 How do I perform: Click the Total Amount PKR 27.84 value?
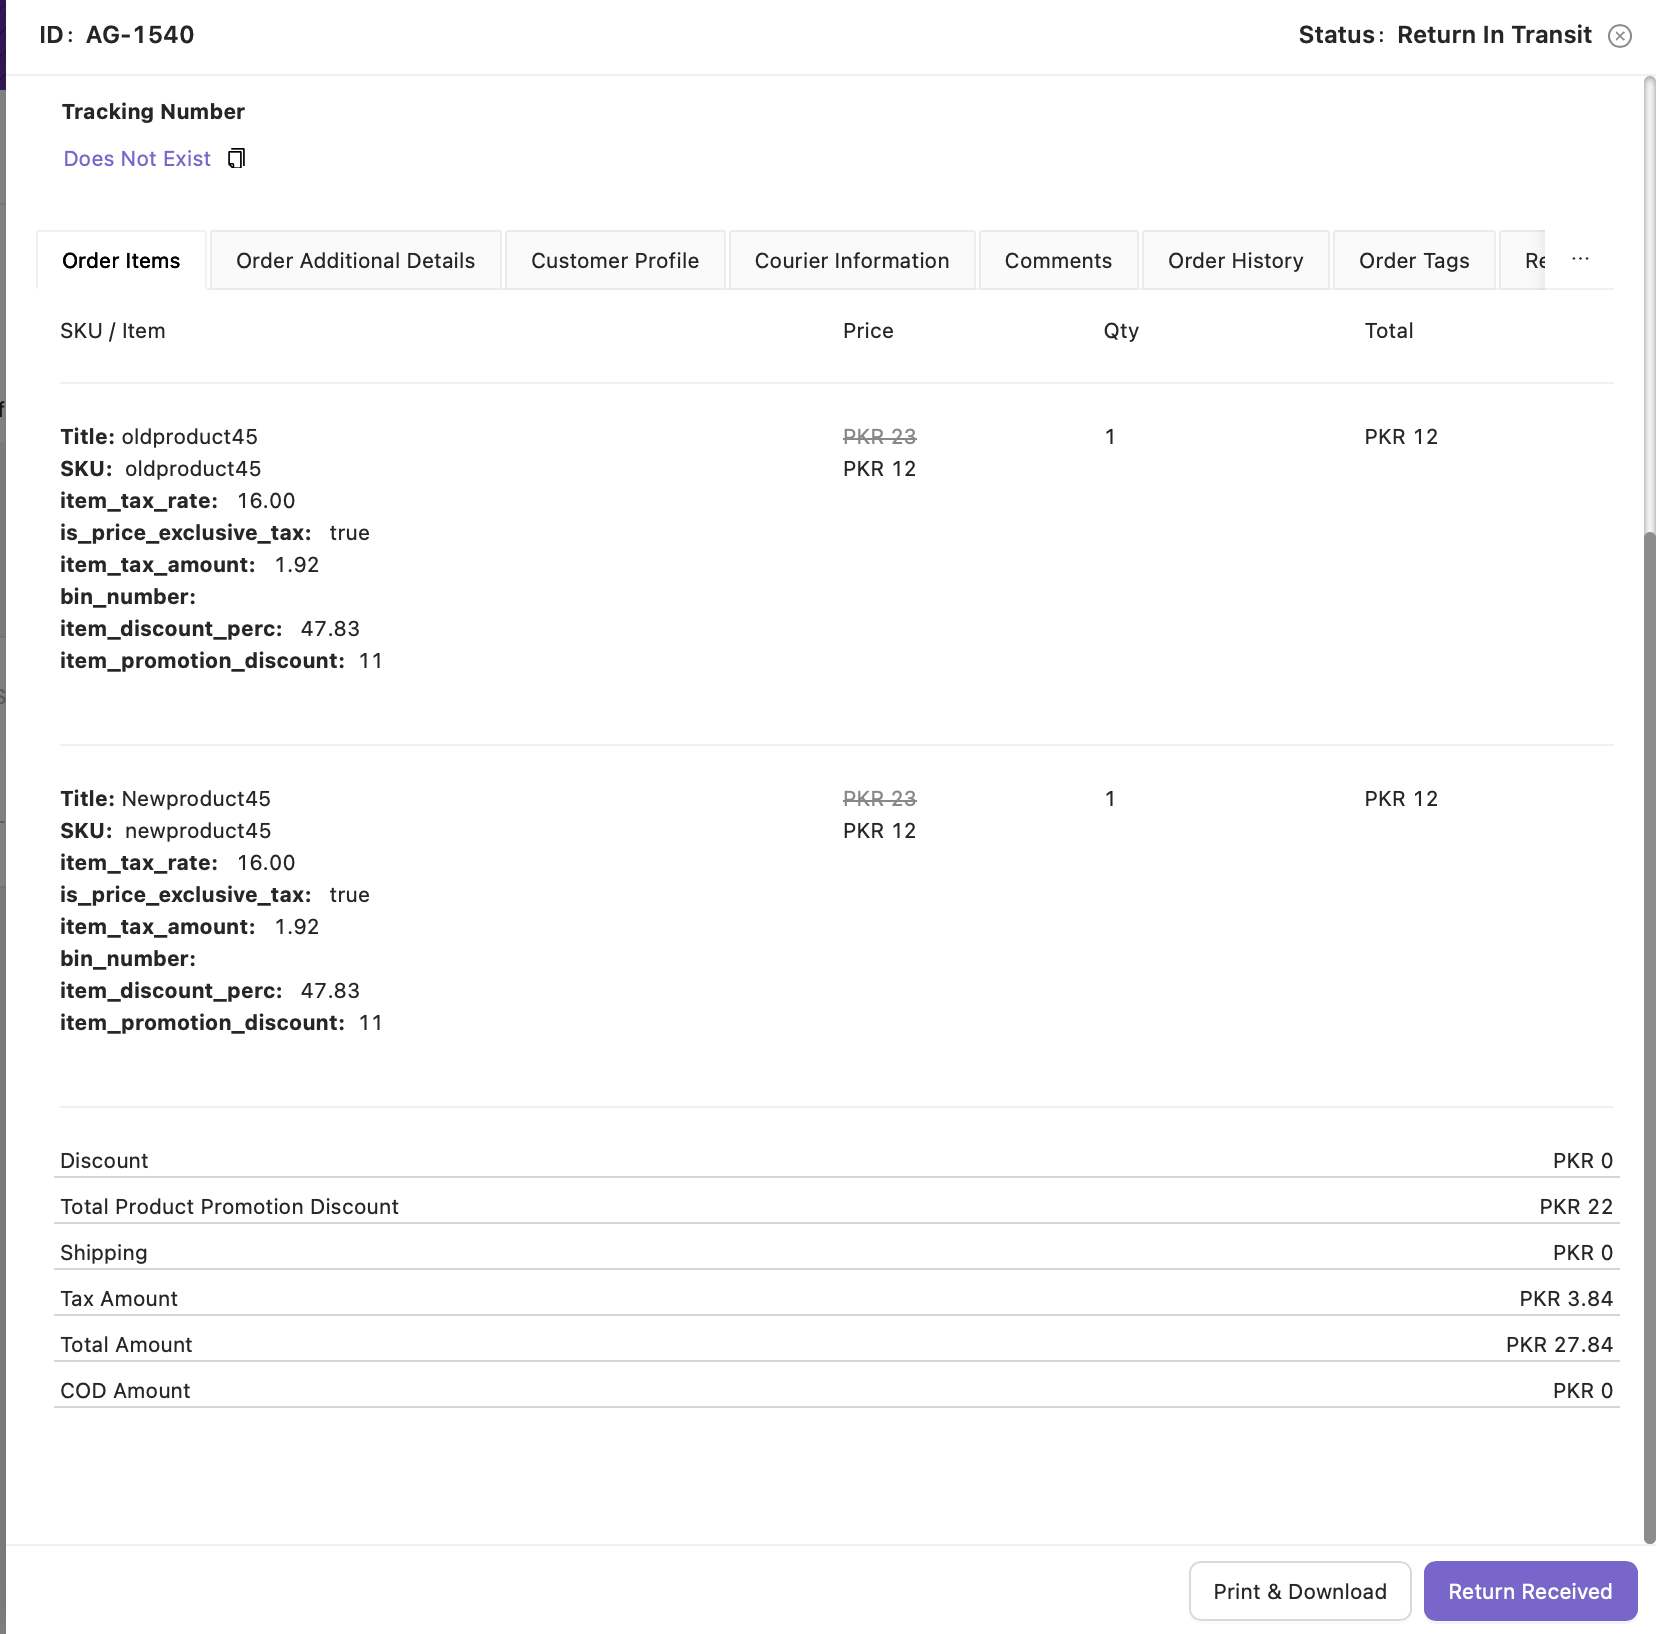(x=1559, y=1345)
